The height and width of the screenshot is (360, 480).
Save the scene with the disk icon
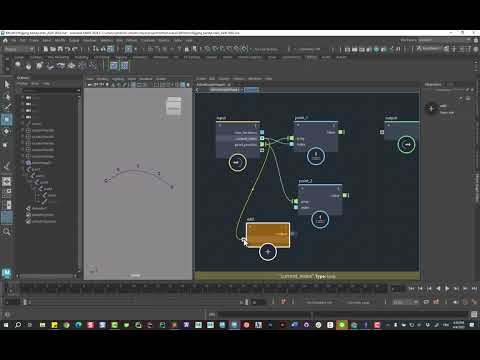60,49
